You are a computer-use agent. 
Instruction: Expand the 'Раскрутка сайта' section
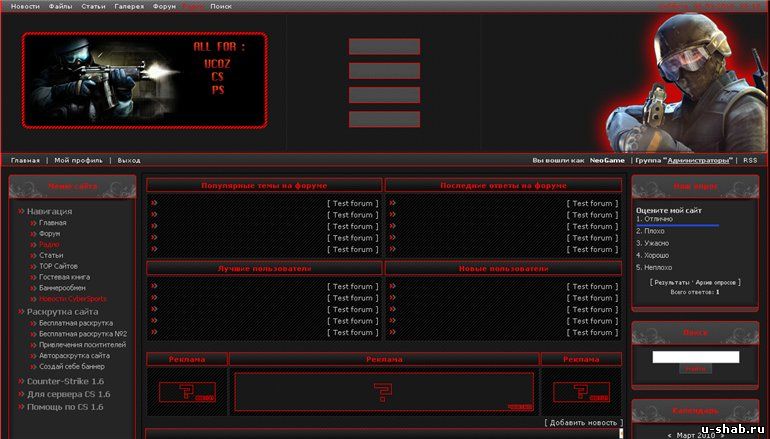[62, 312]
